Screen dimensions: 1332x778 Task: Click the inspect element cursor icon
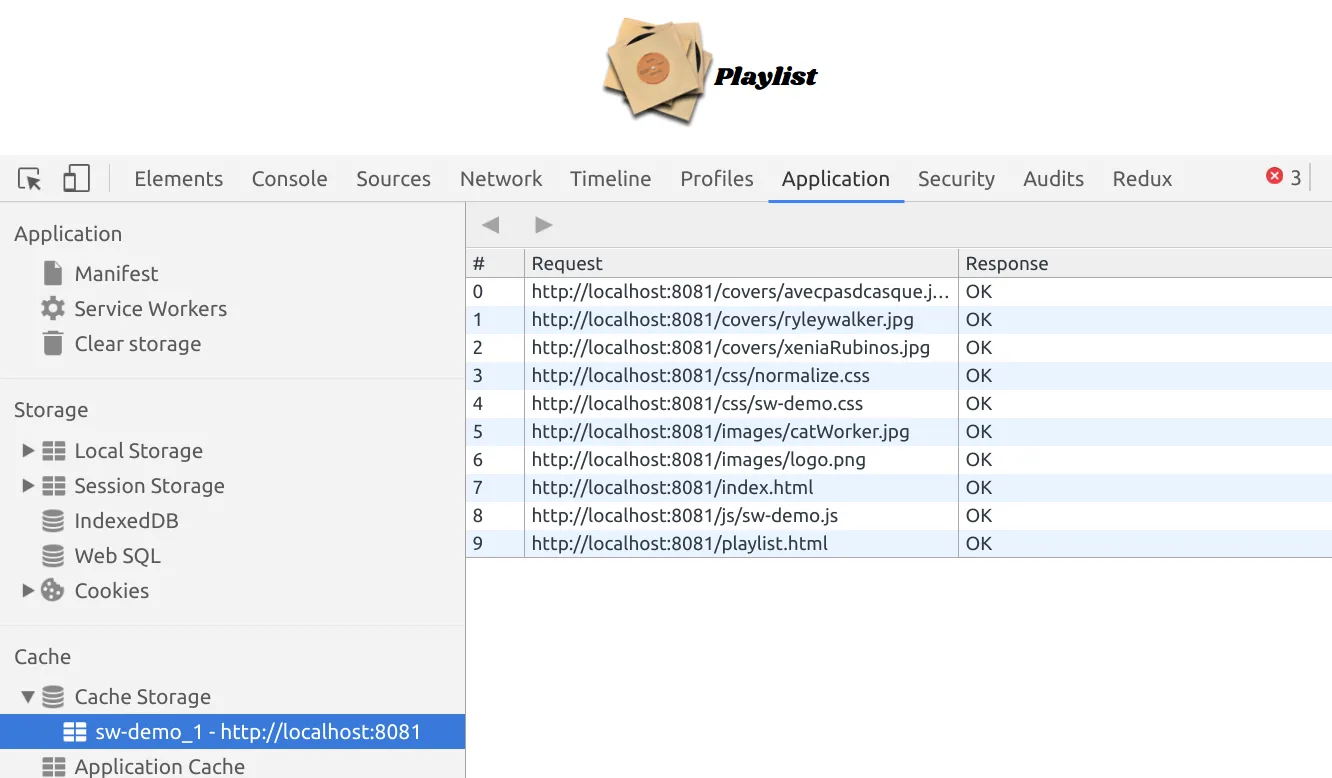click(x=30, y=179)
